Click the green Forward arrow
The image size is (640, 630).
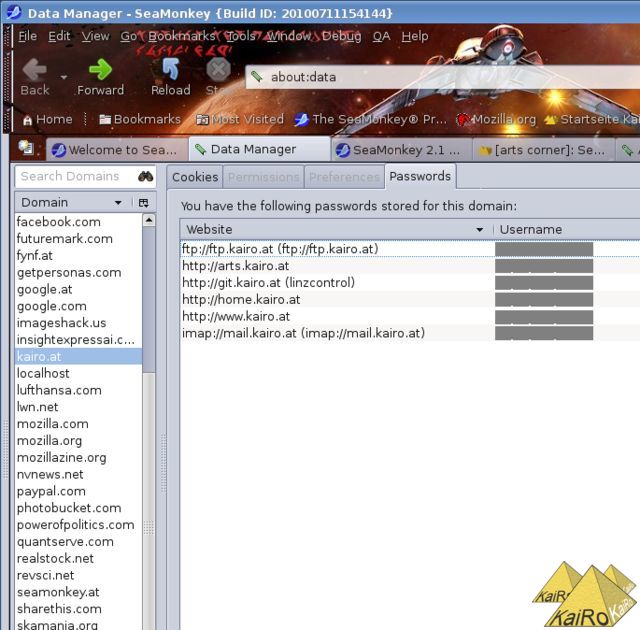coord(100,69)
